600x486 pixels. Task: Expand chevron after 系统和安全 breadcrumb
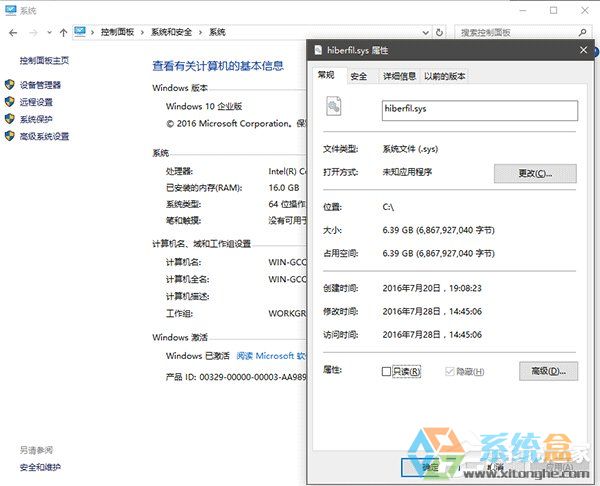[x=200, y=33]
